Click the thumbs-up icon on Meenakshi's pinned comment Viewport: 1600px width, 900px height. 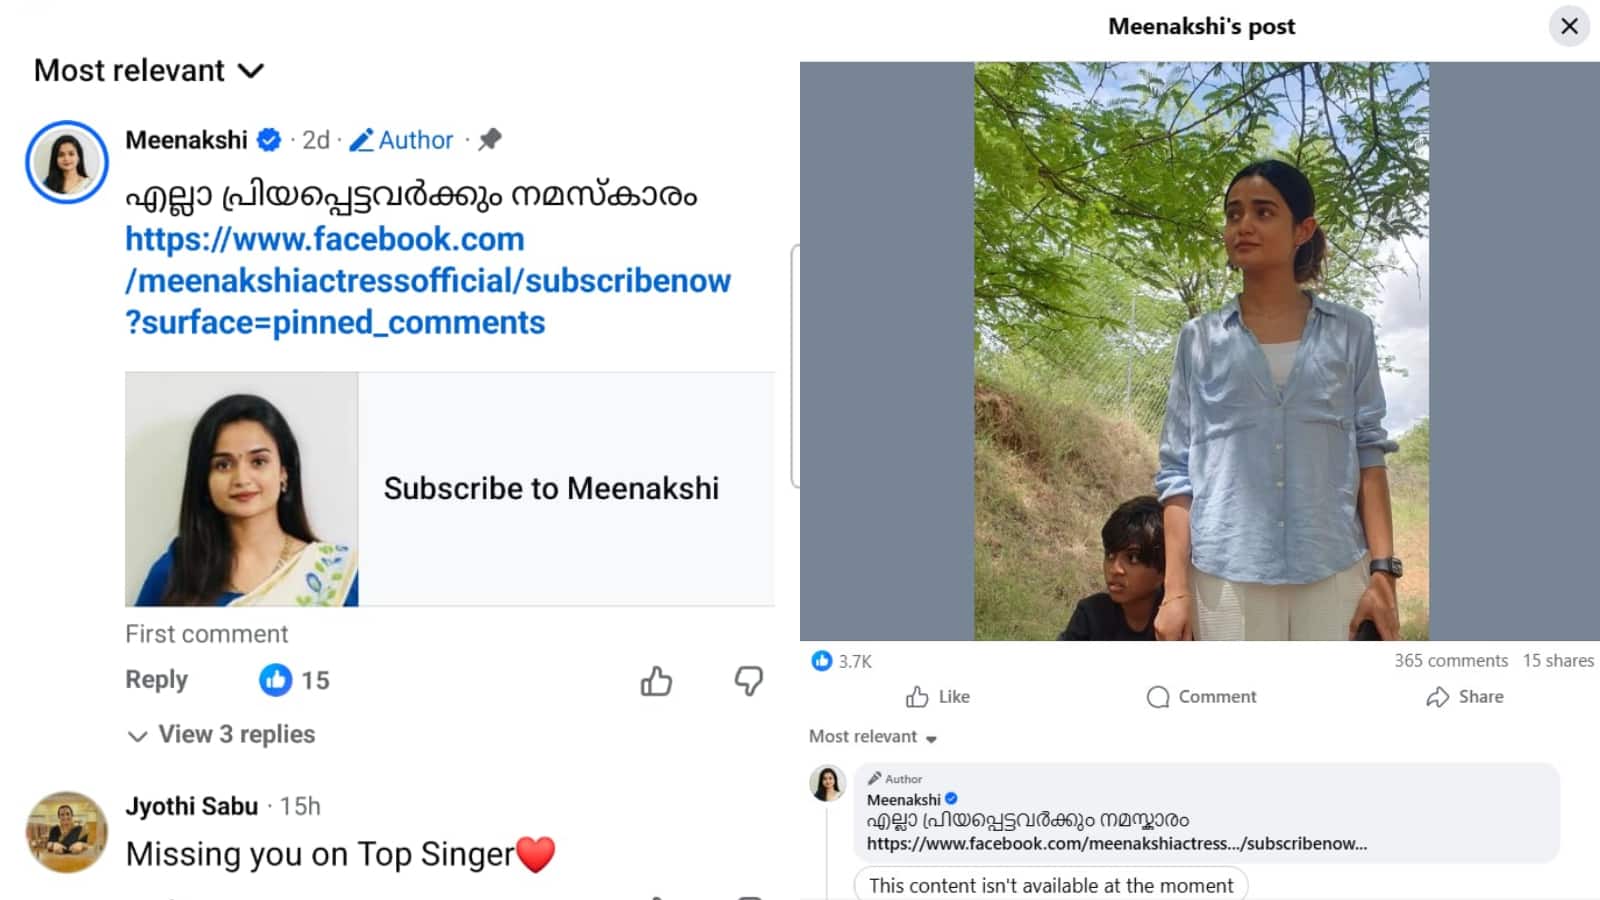tap(656, 681)
